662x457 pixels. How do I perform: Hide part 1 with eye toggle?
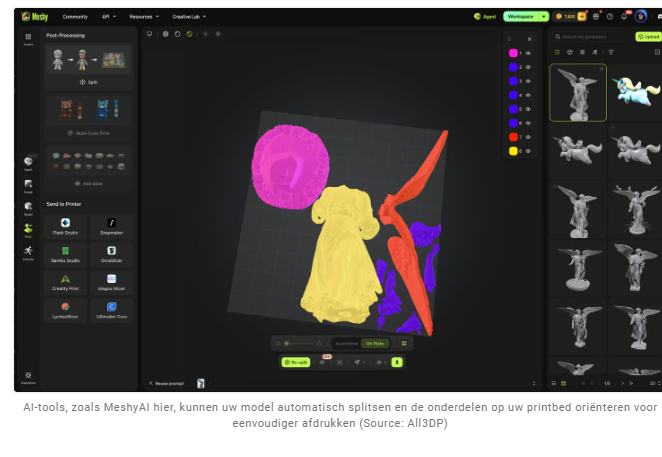click(528, 53)
